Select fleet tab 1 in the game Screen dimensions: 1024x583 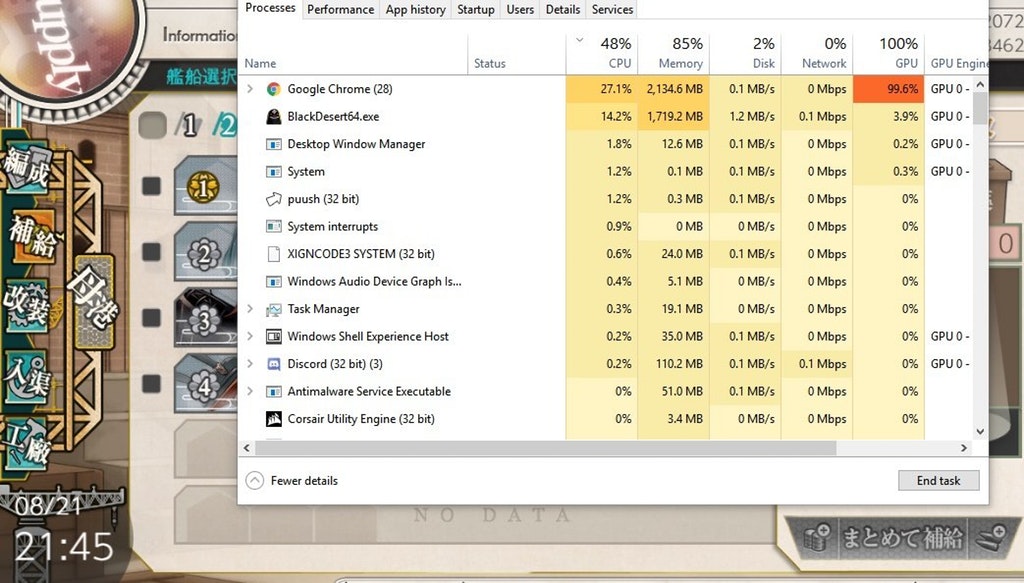point(189,125)
